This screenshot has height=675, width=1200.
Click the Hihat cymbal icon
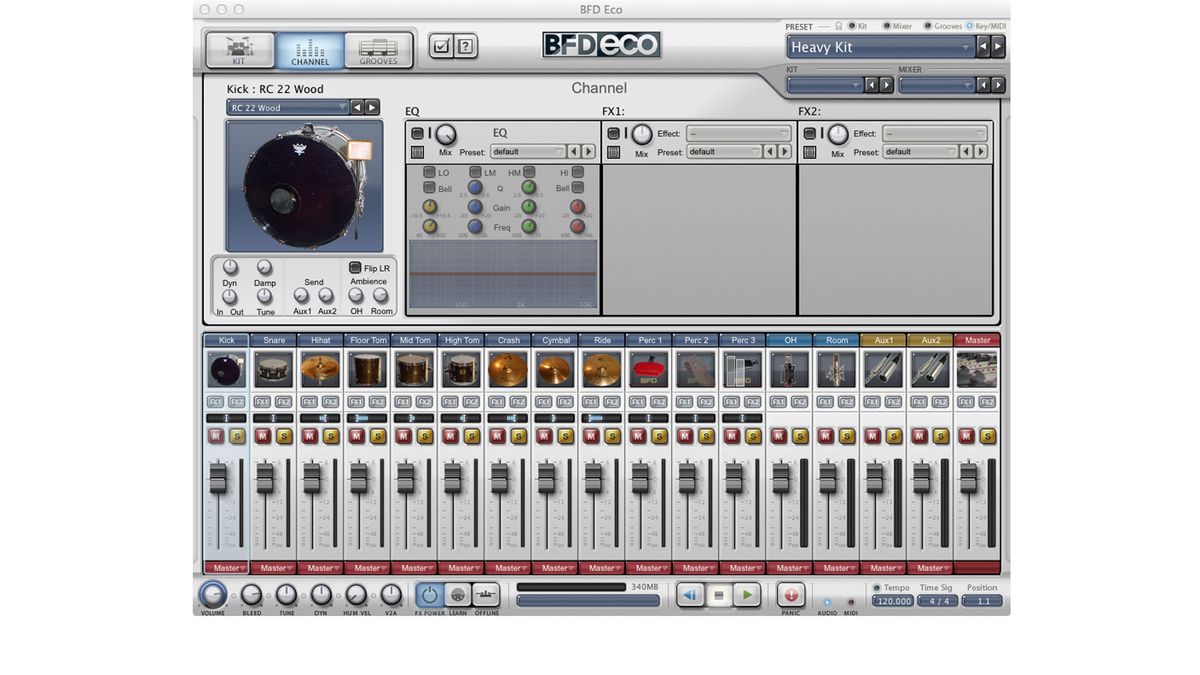coord(321,370)
